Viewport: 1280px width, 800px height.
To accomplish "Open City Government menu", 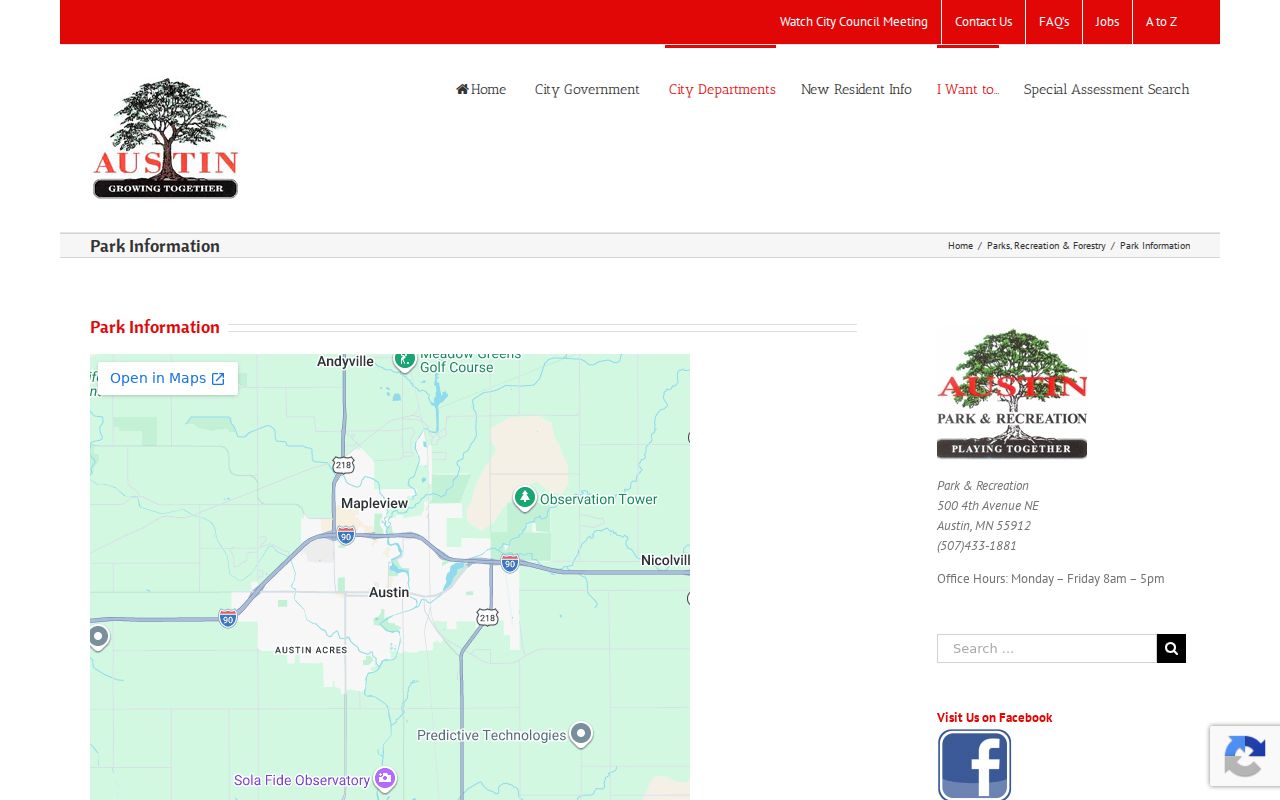I will click(x=587, y=89).
